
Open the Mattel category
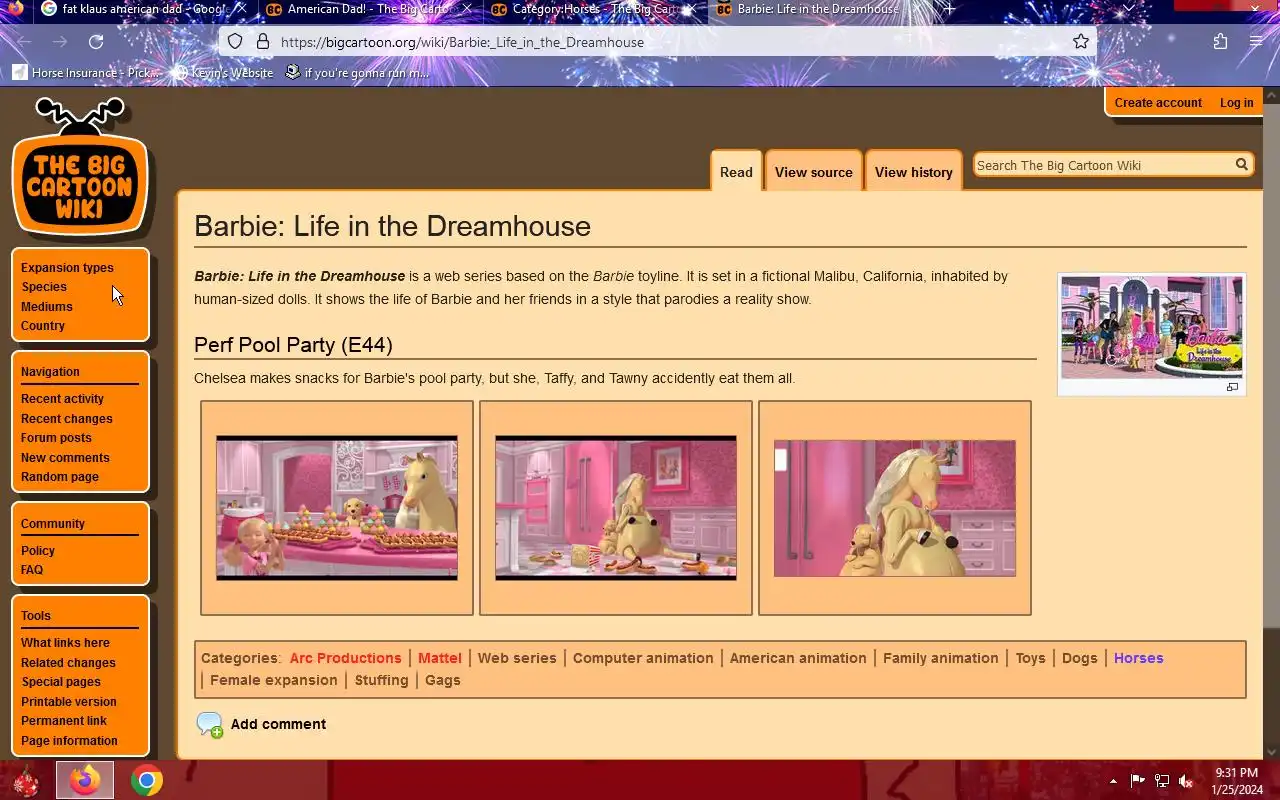tap(440, 658)
